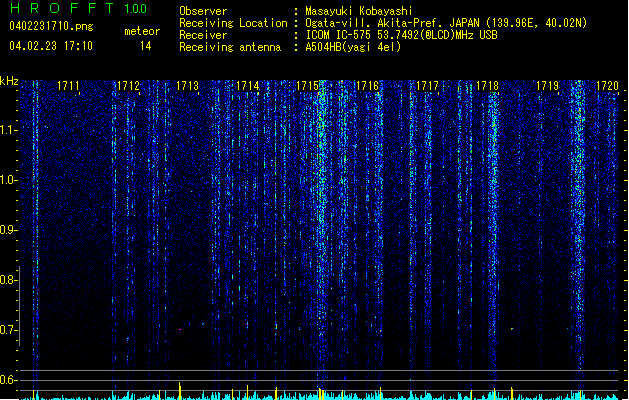This screenshot has width=629, height=400.
Task: Click the 1712 time marker
Action: tap(128, 86)
